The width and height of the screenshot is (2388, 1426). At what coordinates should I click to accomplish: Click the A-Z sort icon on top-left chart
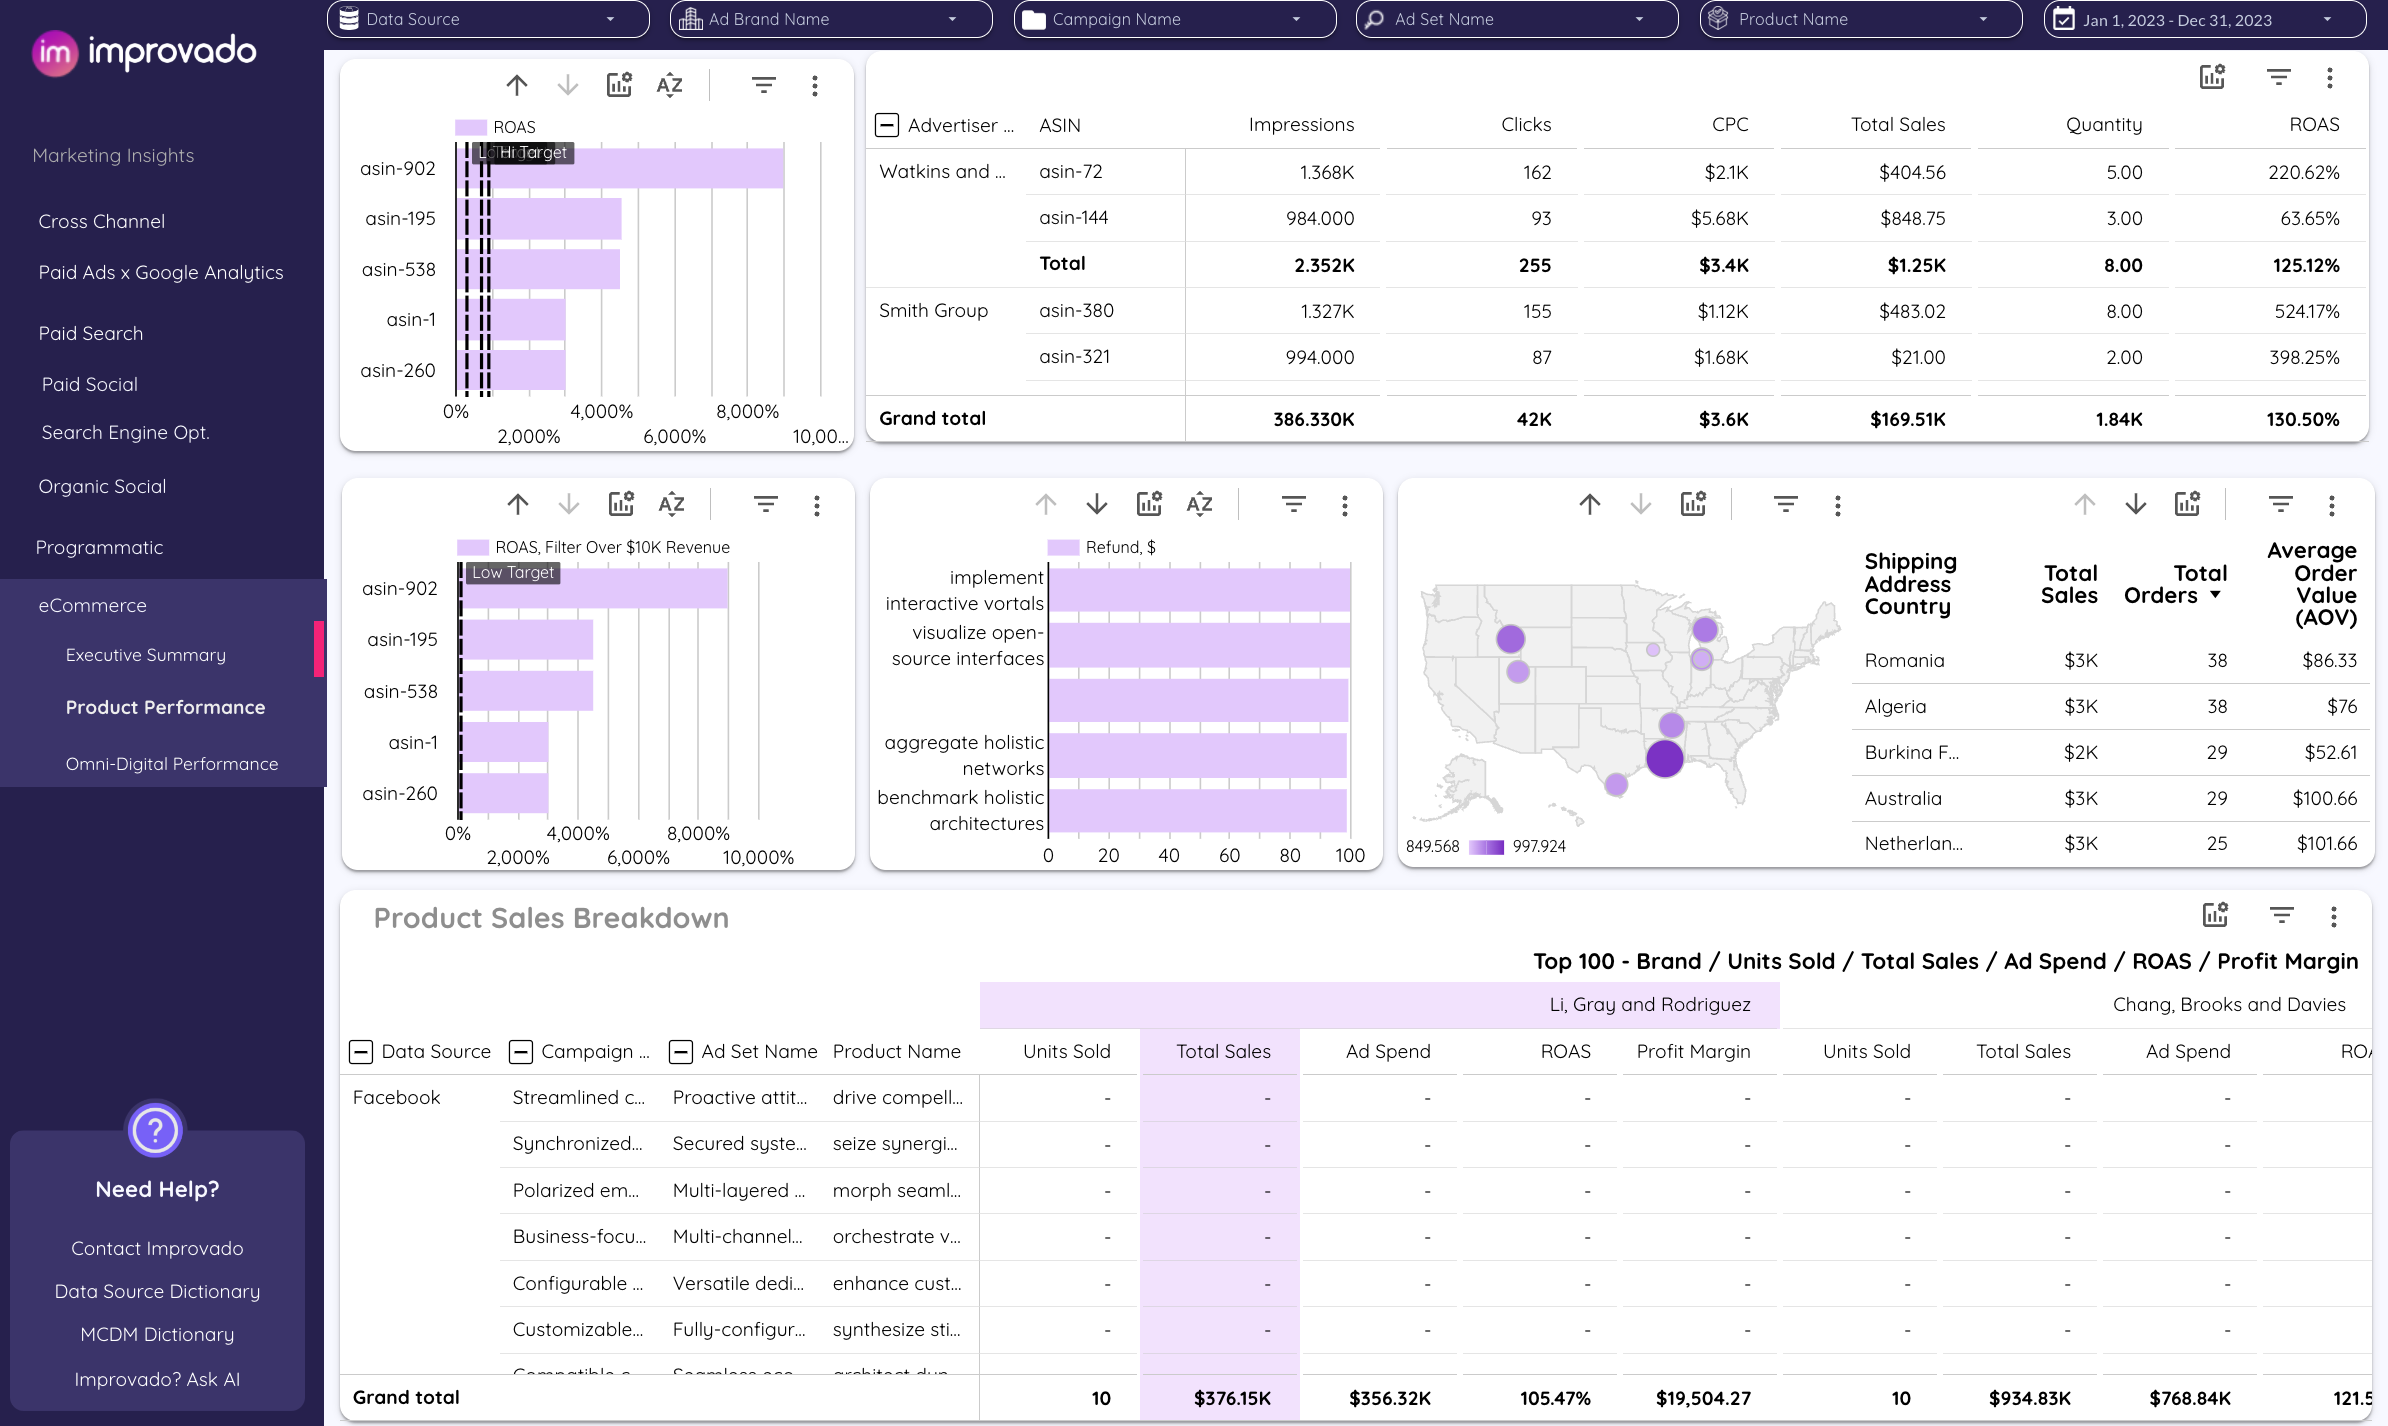pos(669,85)
